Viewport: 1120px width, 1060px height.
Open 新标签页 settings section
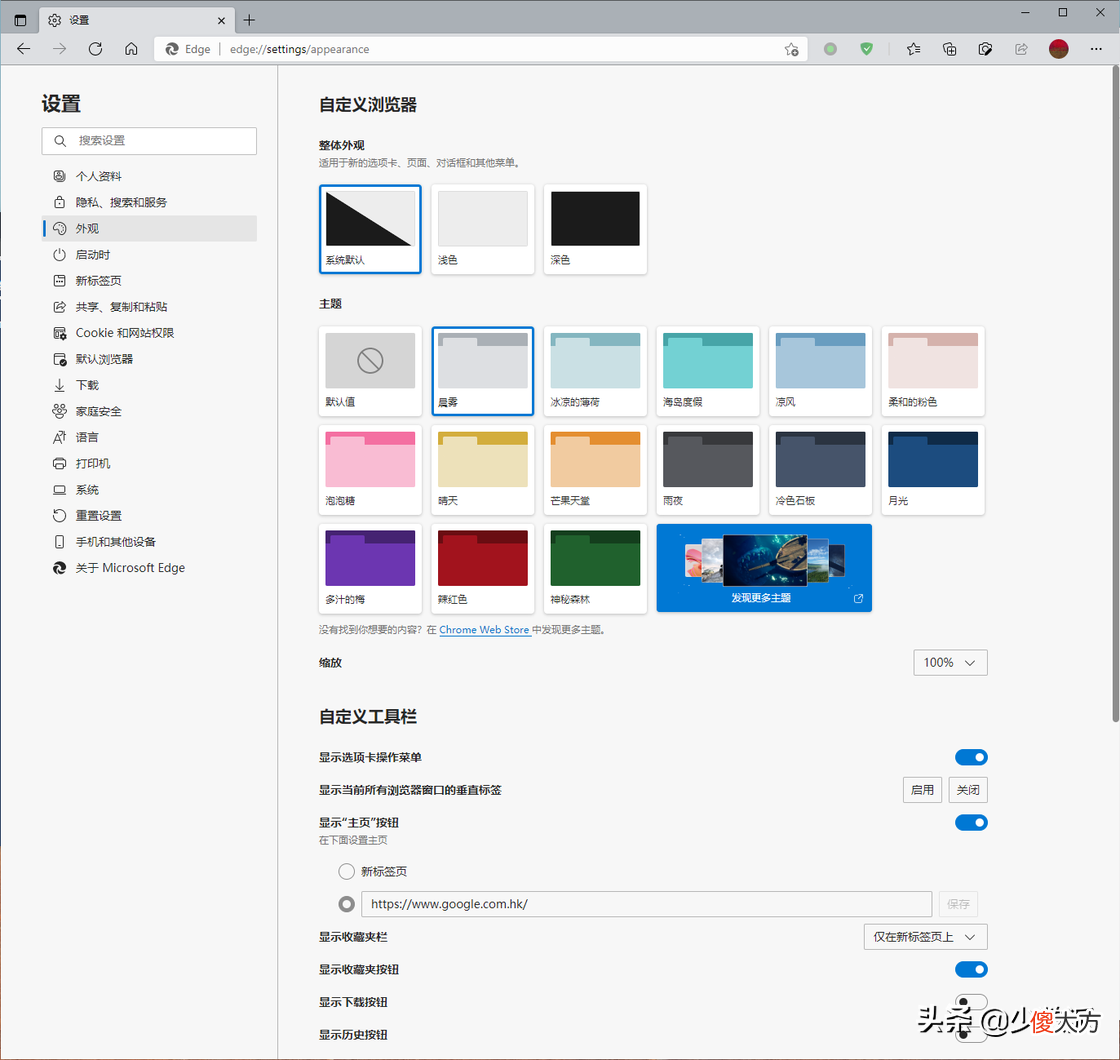pos(149,281)
